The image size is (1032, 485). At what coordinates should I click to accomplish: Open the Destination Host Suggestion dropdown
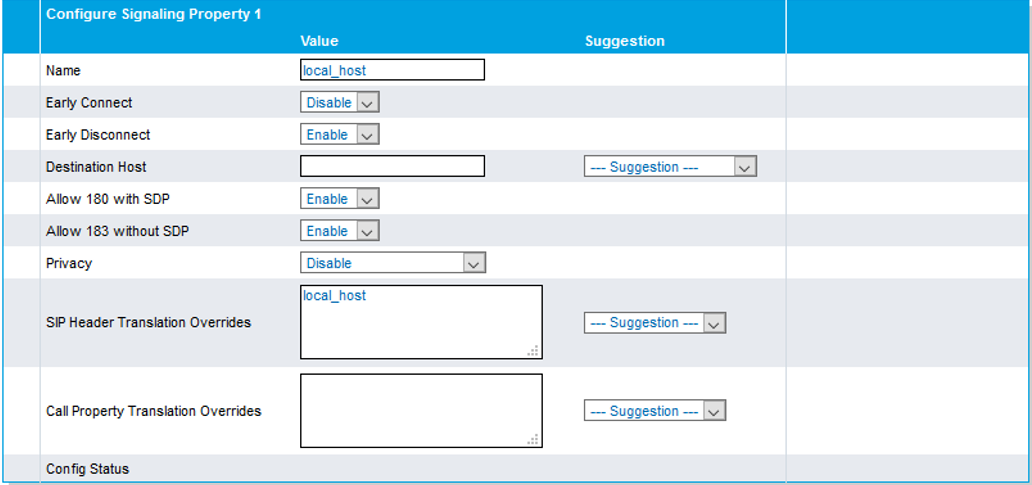tap(670, 167)
